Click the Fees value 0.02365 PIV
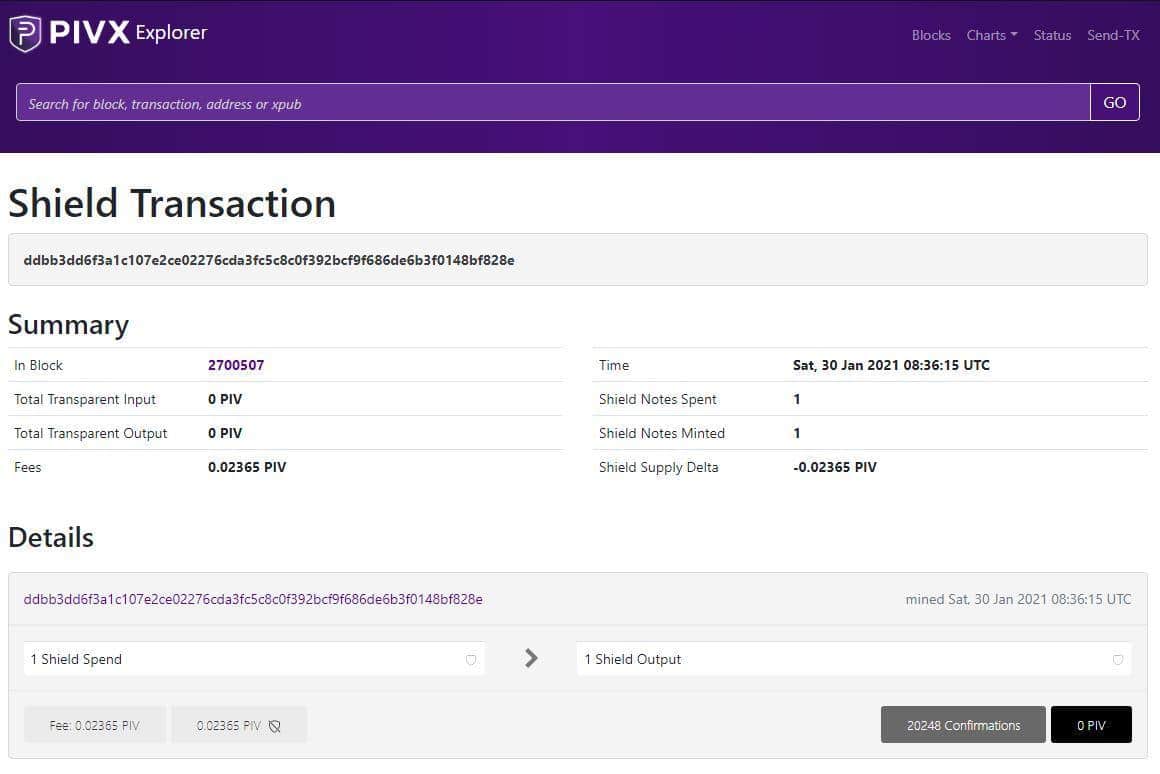The image size is (1160, 774). point(247,467)
